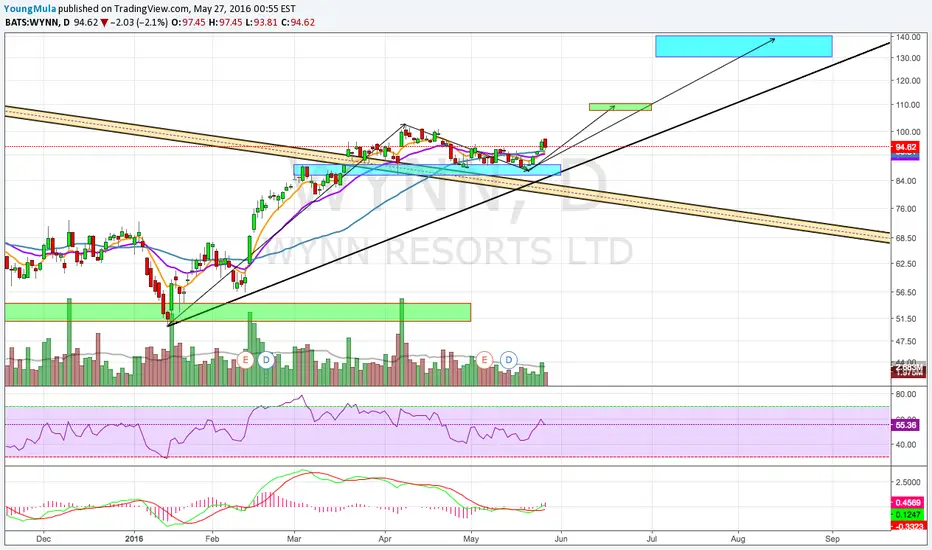Click the 62.50 price axis label
This screenshot has height=550, width=932.
pos(906,264)
